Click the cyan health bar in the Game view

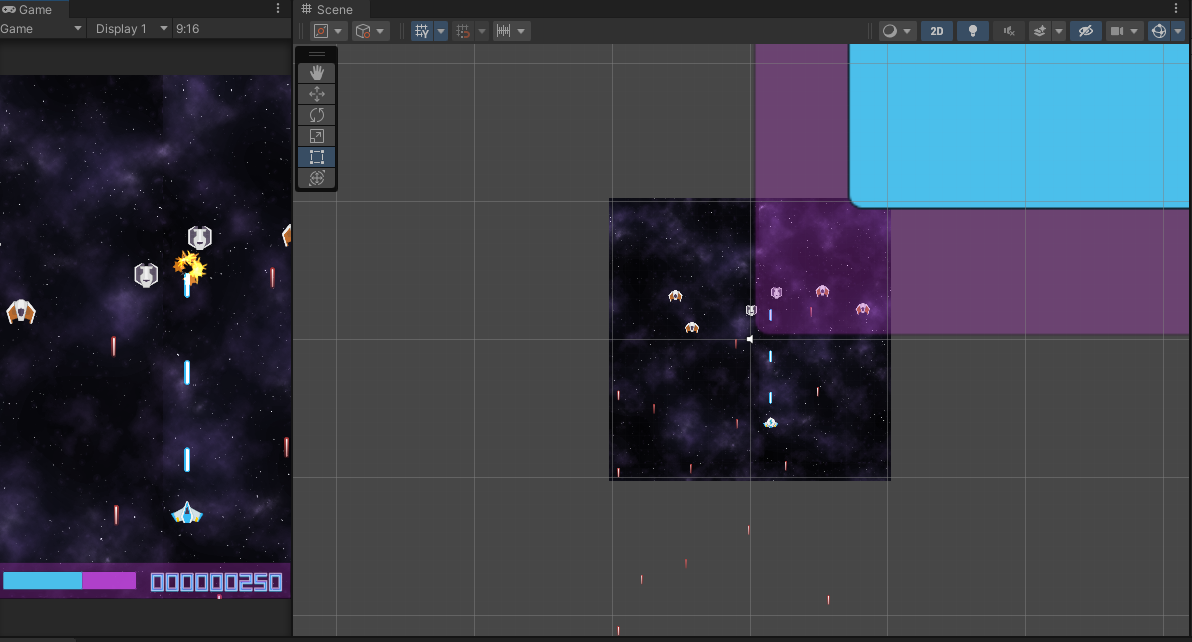42,580
